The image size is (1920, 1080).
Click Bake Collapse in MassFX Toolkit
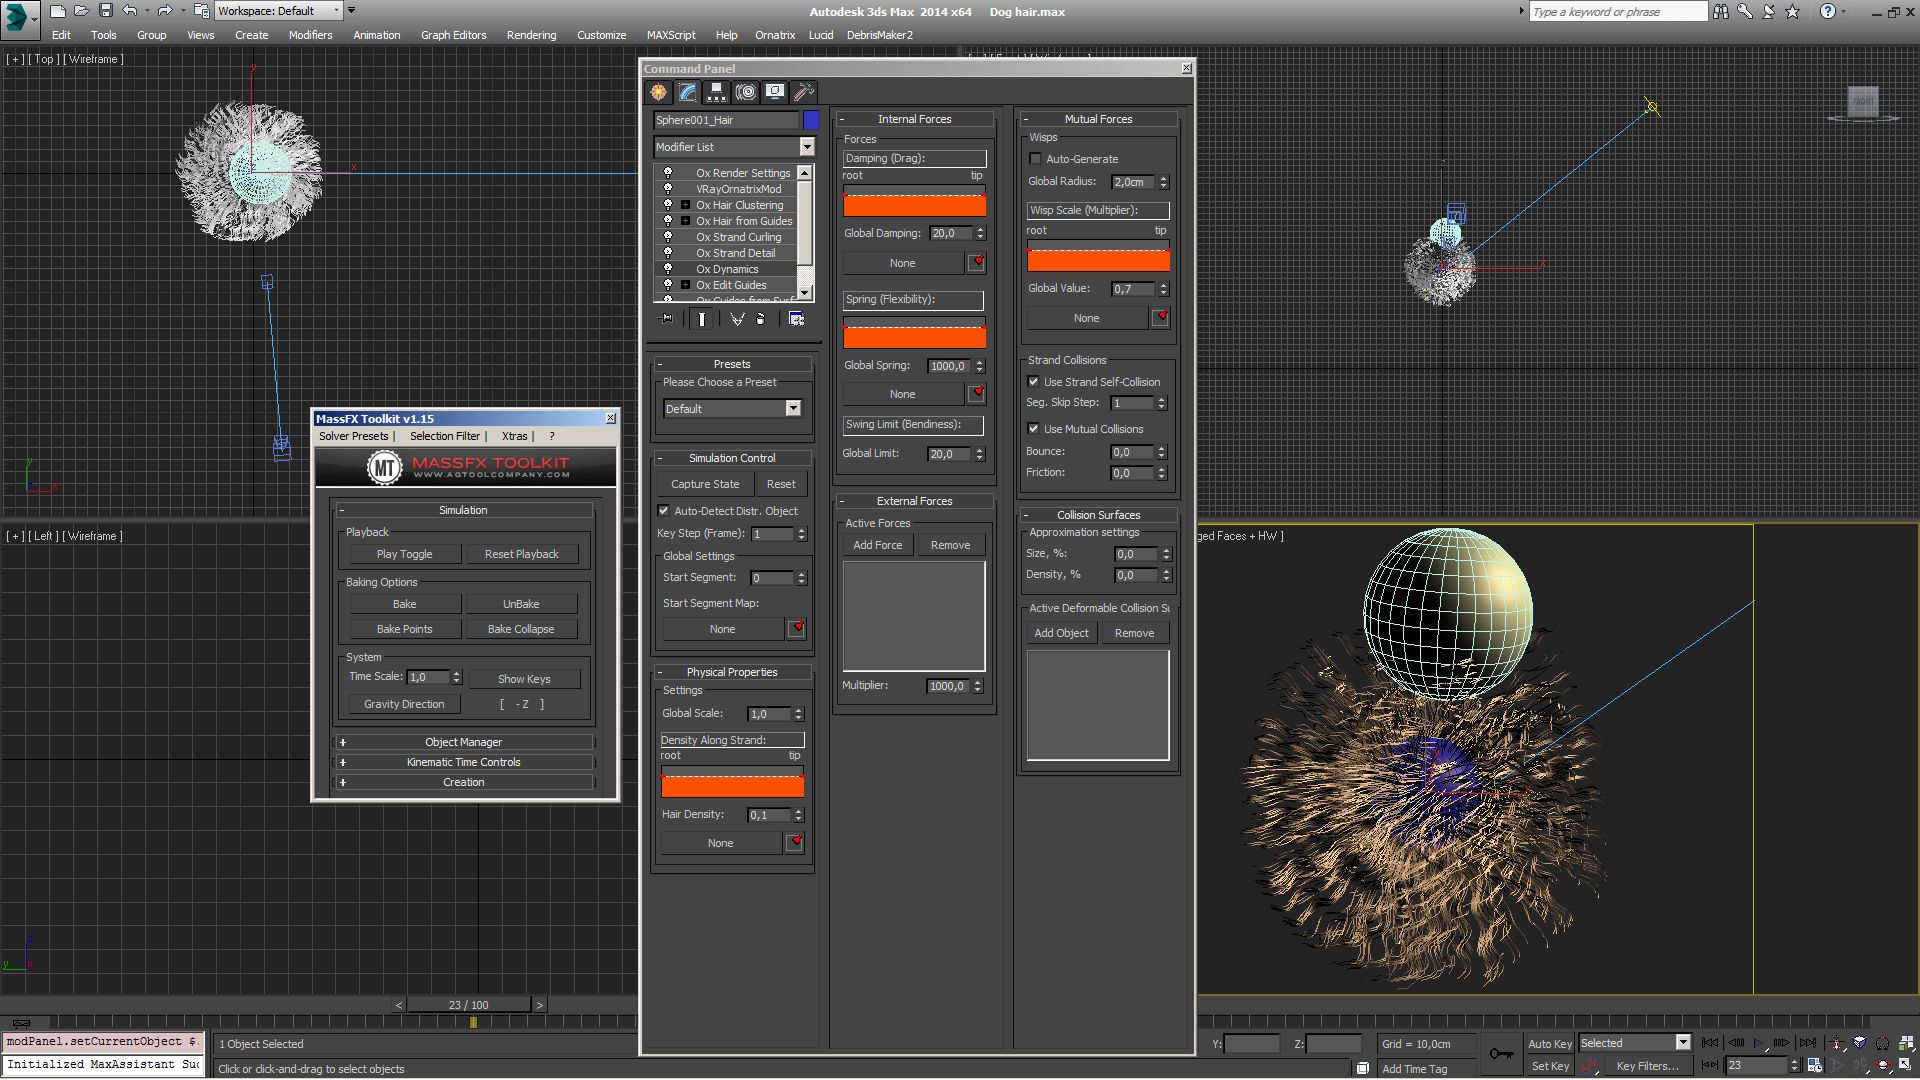pyautogui.click(x=521, y=629)
